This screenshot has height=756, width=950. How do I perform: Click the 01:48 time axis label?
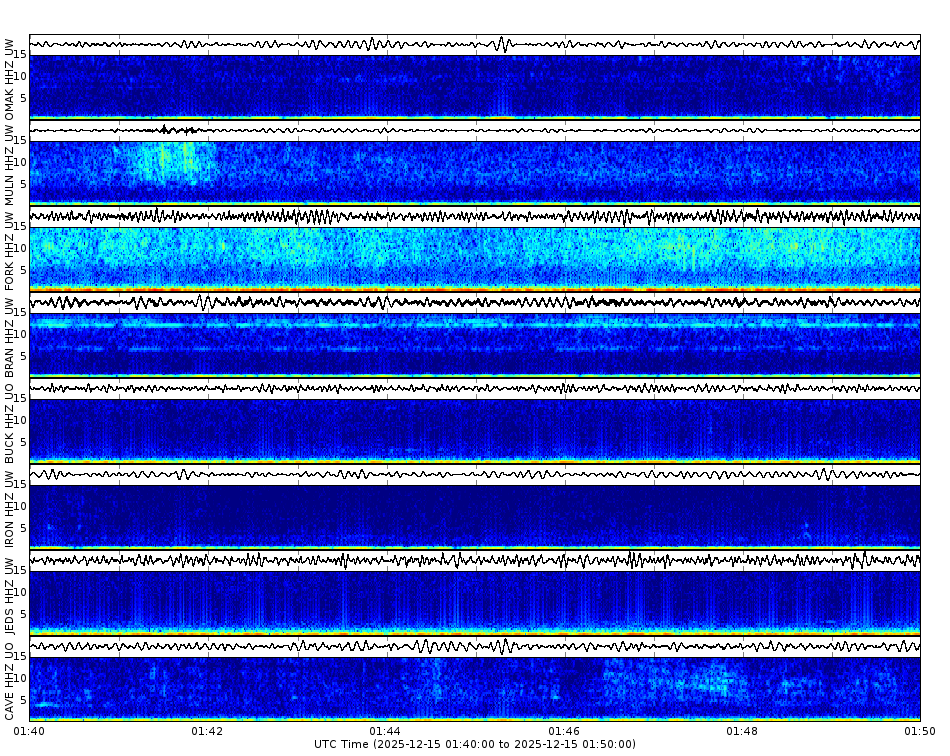(x=741, y=731)
